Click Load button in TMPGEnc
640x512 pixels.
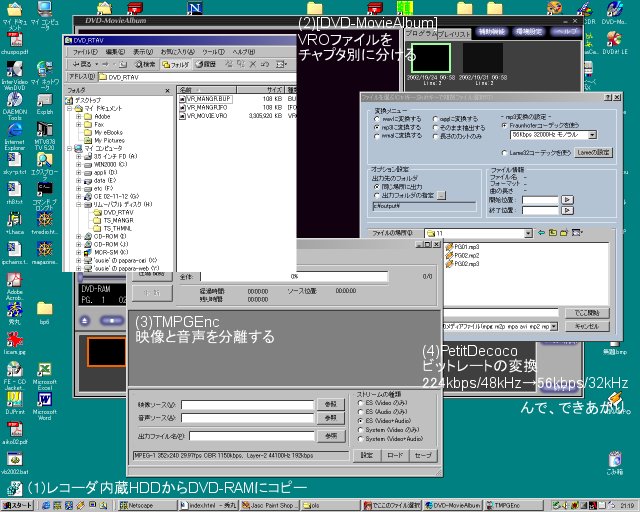(x=395, y=455)
